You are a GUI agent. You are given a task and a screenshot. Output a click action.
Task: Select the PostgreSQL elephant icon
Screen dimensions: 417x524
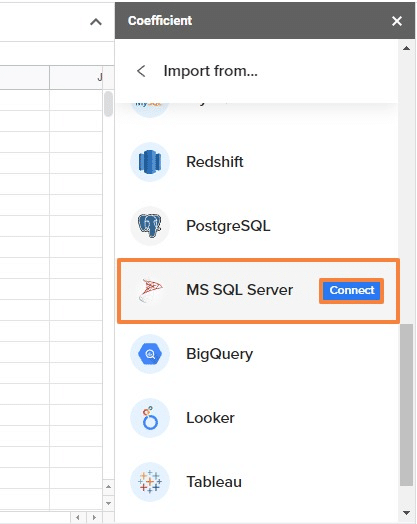(x=150, y=226)
